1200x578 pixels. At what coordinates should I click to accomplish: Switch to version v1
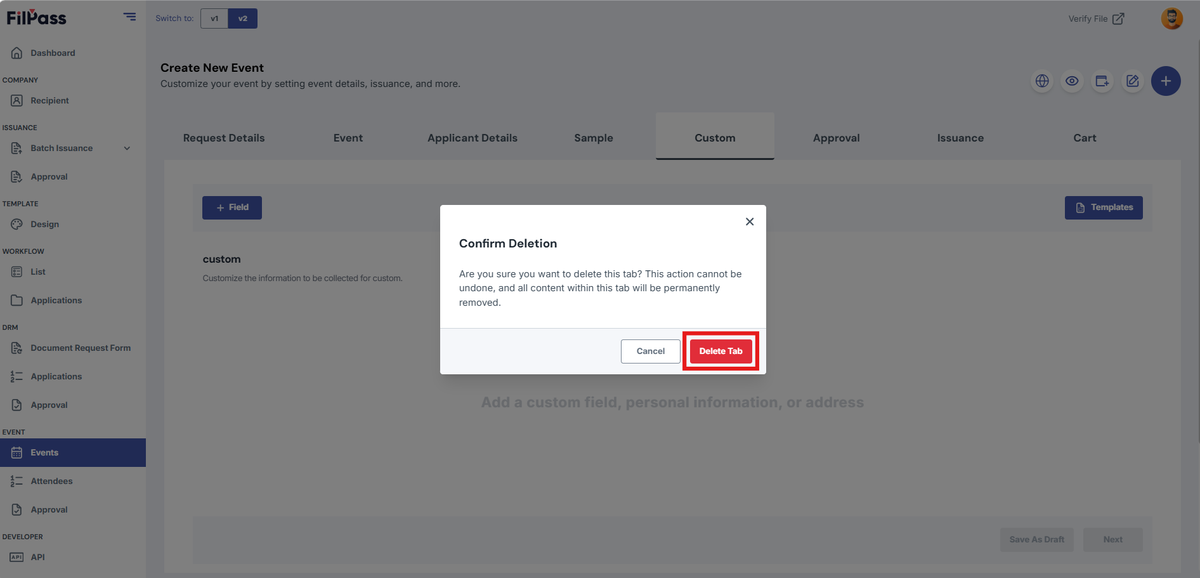[214, 18]
